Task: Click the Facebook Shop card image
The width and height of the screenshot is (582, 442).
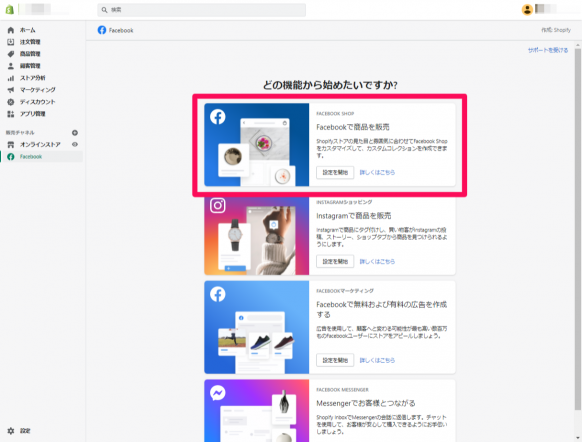Action: pos(256,145)
